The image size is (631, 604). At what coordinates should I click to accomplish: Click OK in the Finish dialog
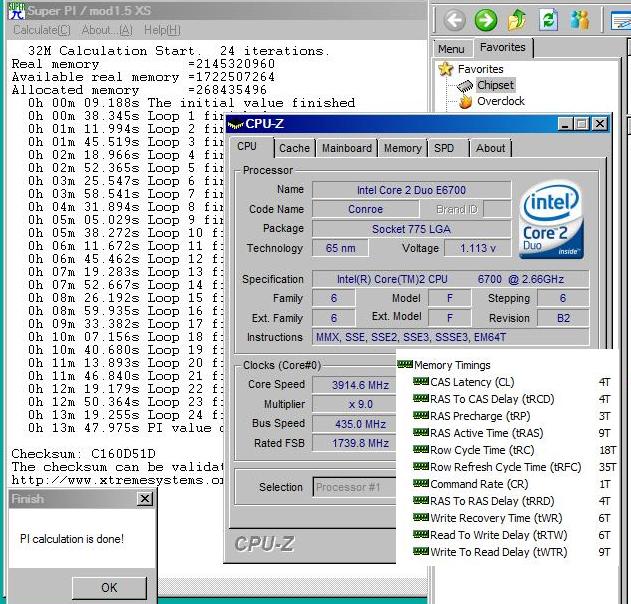(x=109, y=588)
